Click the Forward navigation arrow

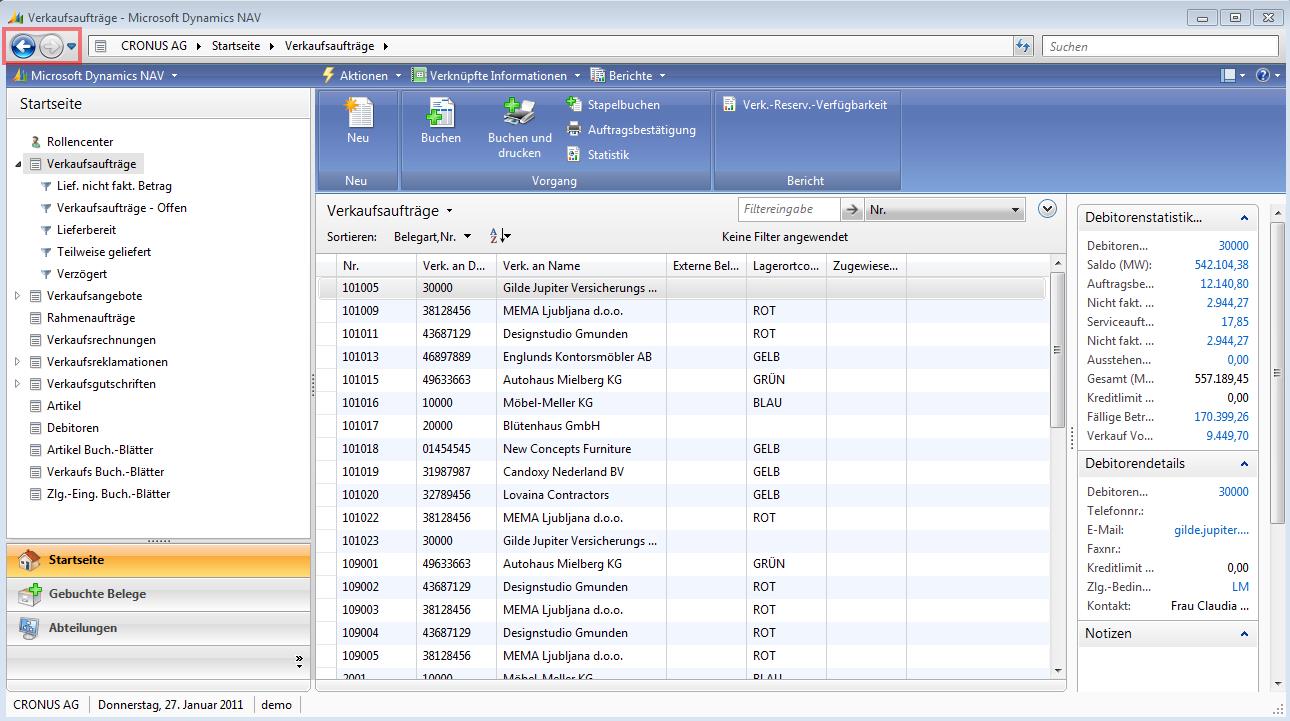51,46
